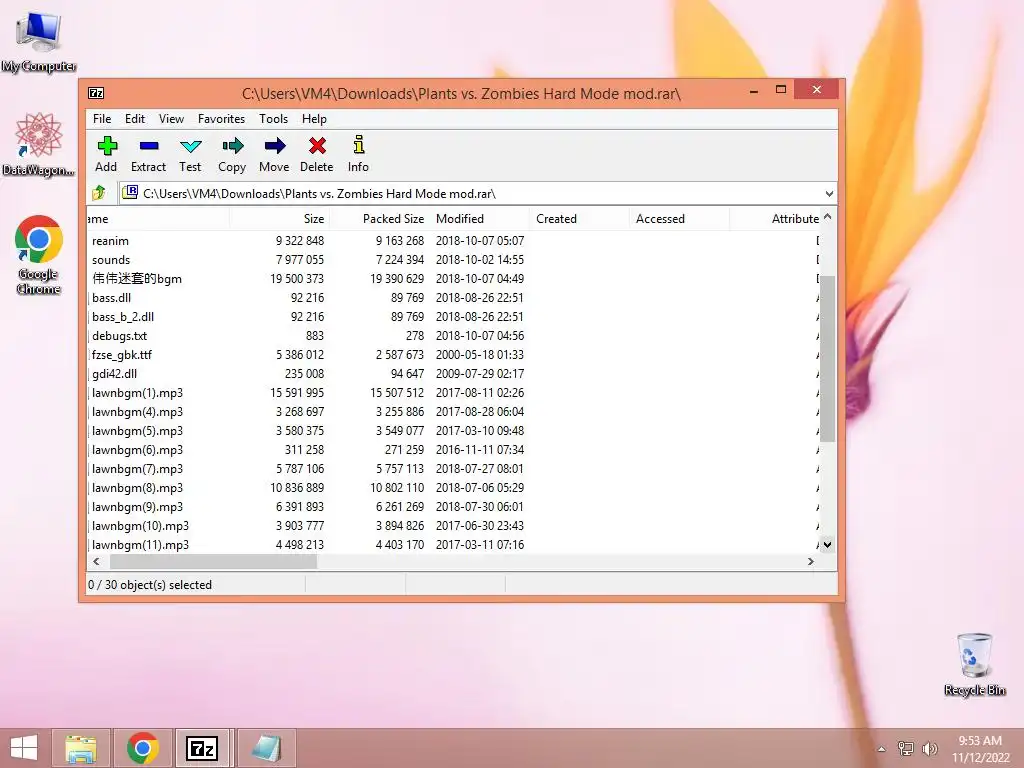The width and height of the screenshot is (1024, 768).
Task: Open the File menu
Action: click(x=102, y=119)
